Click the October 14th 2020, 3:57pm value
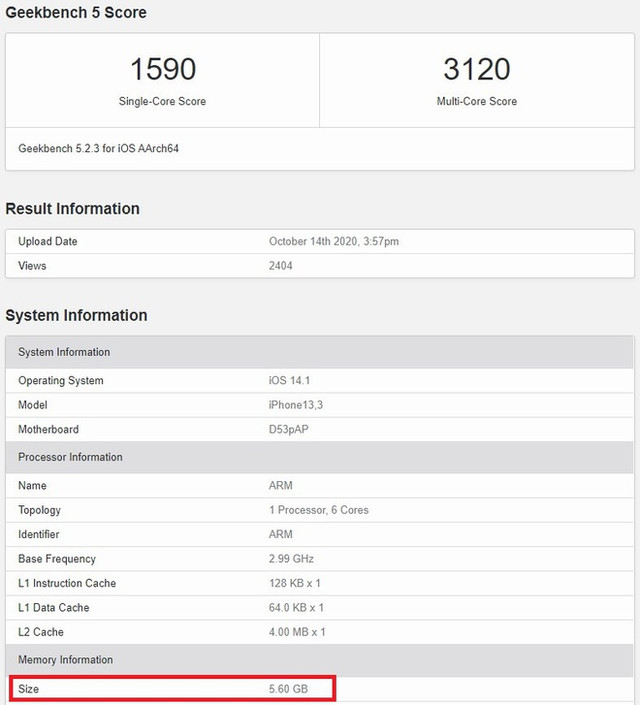Image resolution: width=640 pixels, height=705 pixels. pyautogui.click(x=334, y=241)
